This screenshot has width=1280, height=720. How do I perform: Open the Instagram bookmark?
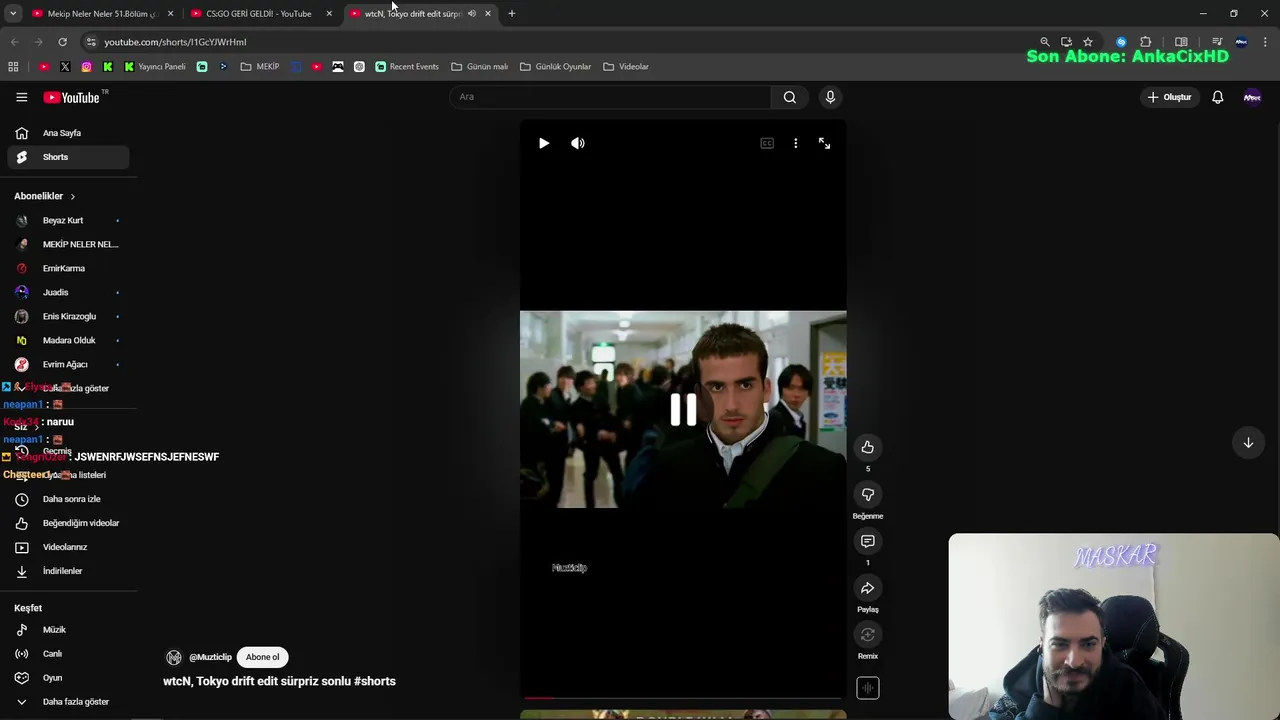point(87,67)
